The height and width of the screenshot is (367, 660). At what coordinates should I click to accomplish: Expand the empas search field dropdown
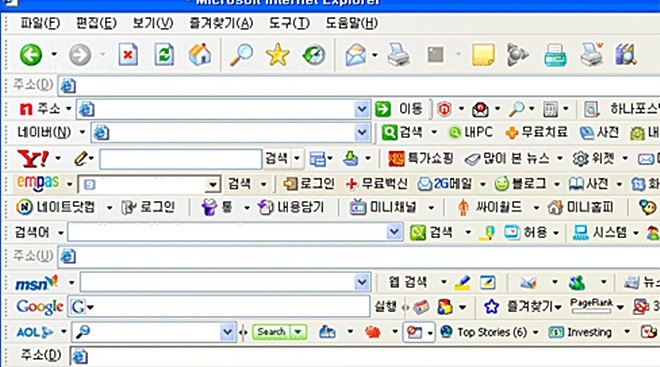click(213, 184)
